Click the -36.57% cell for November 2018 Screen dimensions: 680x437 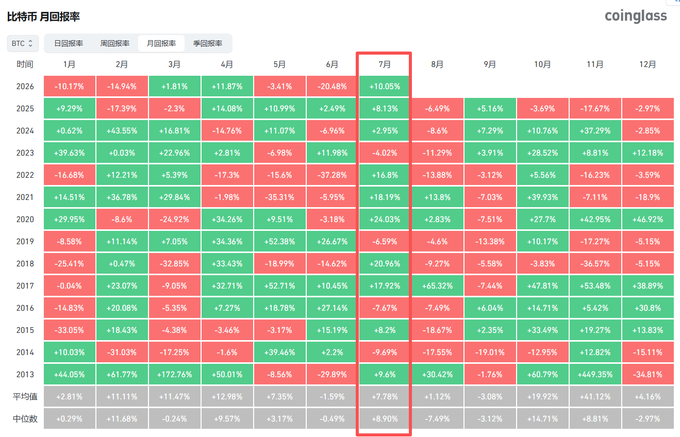click(x=595, y=264)
